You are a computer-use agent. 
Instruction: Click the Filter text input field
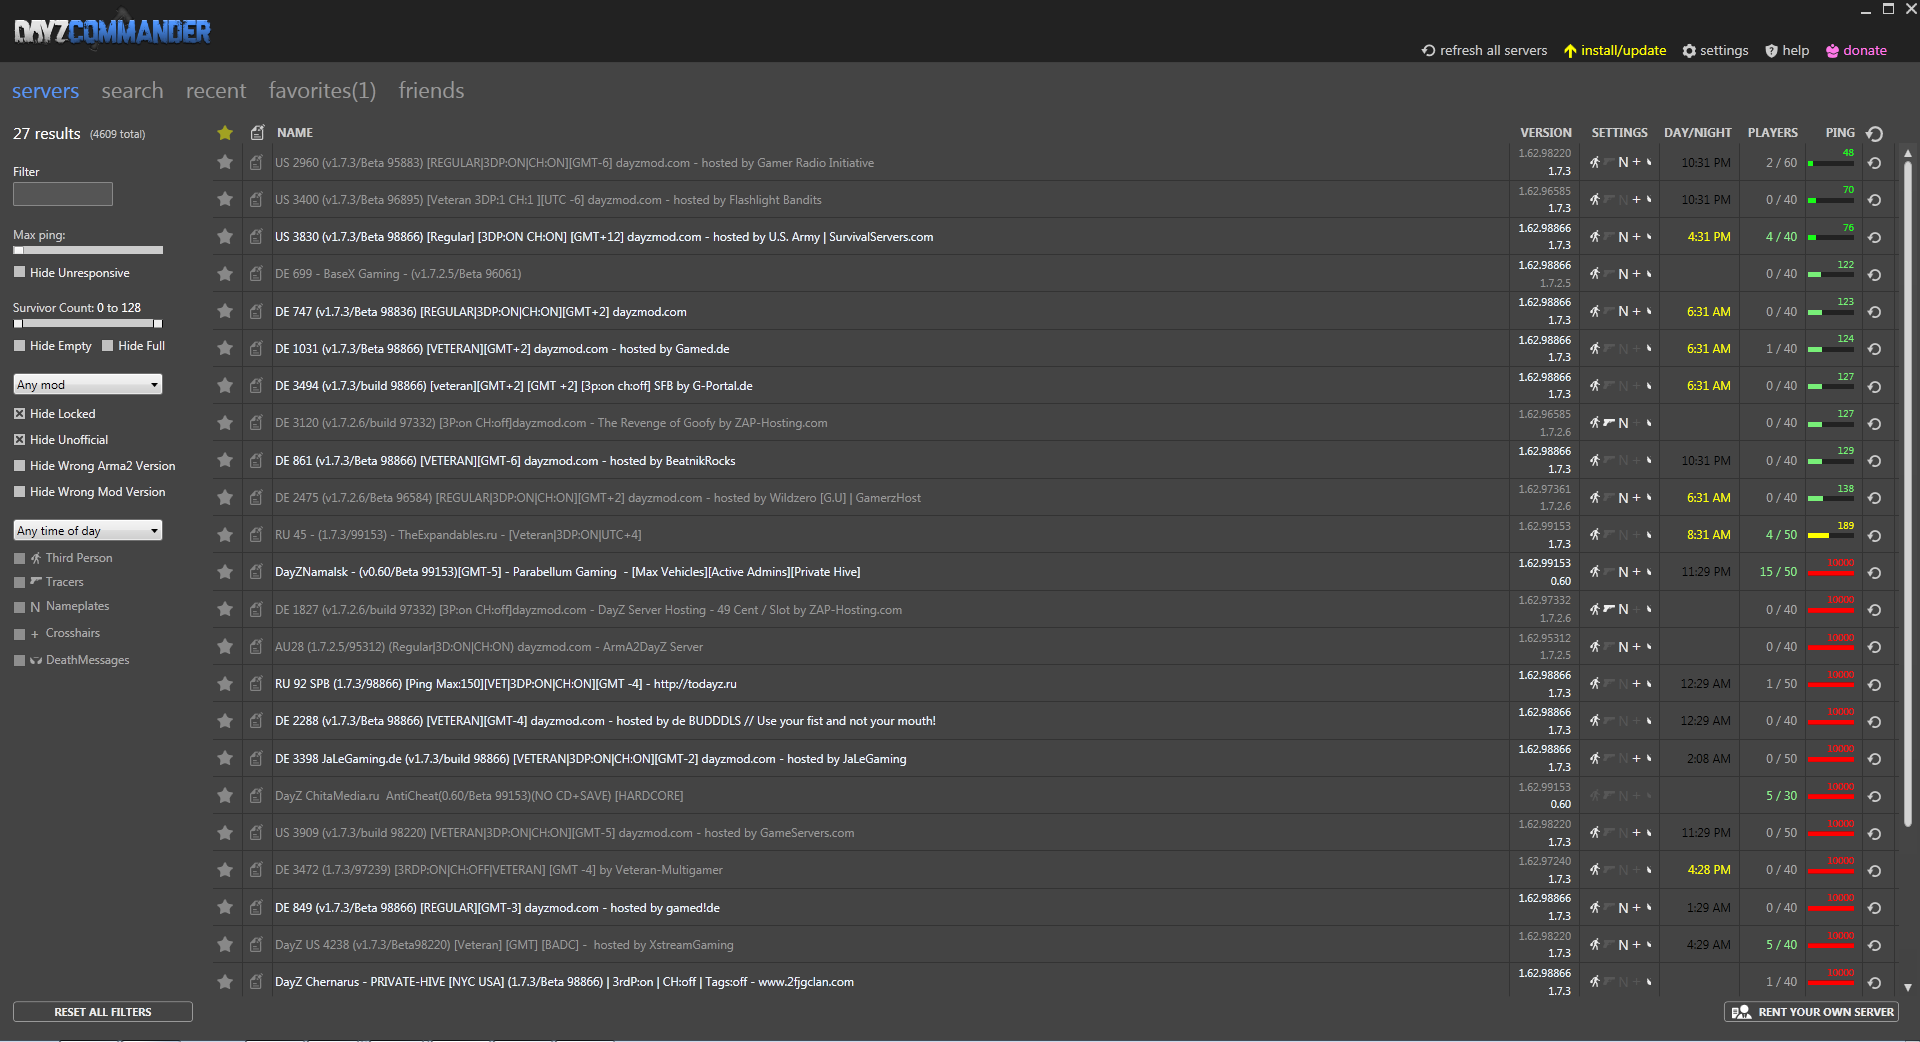(x=63, y=194)
